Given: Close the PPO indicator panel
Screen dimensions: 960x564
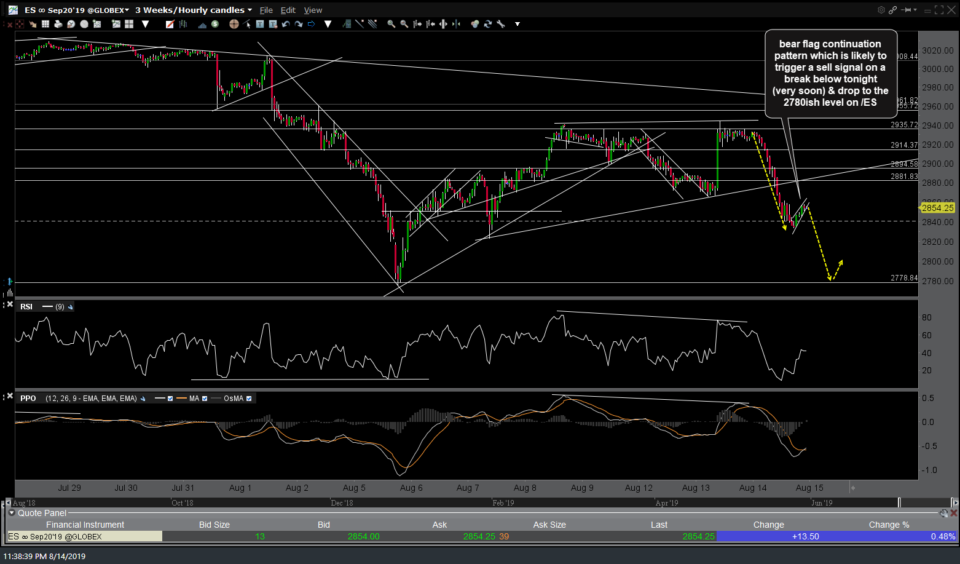Looking at the screenshot, I should click(x=10, y=396).
